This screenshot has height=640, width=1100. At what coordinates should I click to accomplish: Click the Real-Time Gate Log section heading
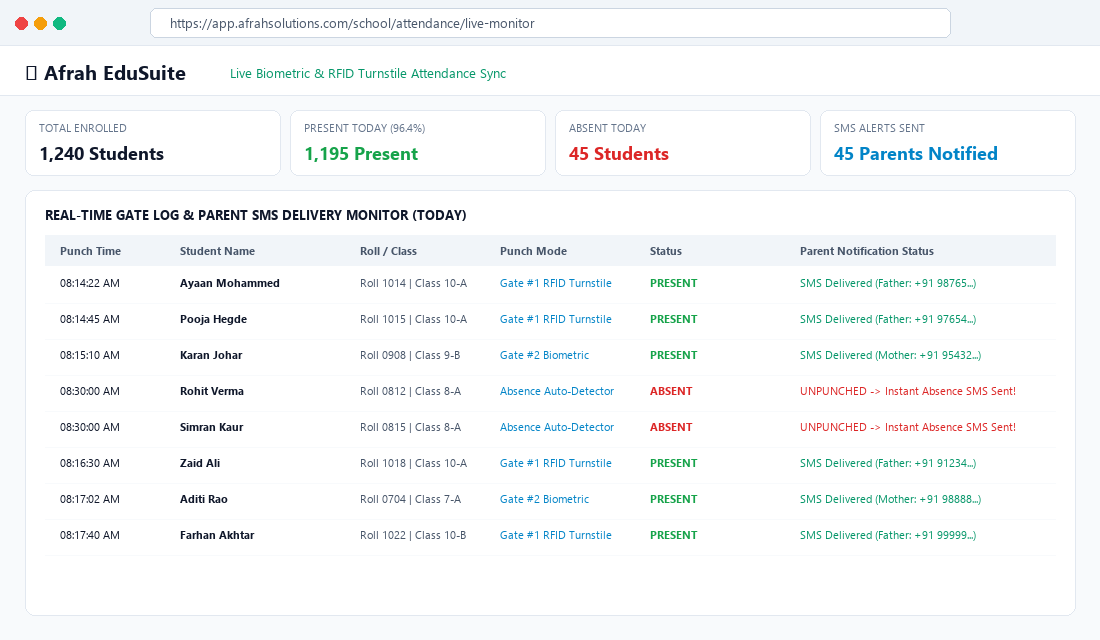[255, 215]
